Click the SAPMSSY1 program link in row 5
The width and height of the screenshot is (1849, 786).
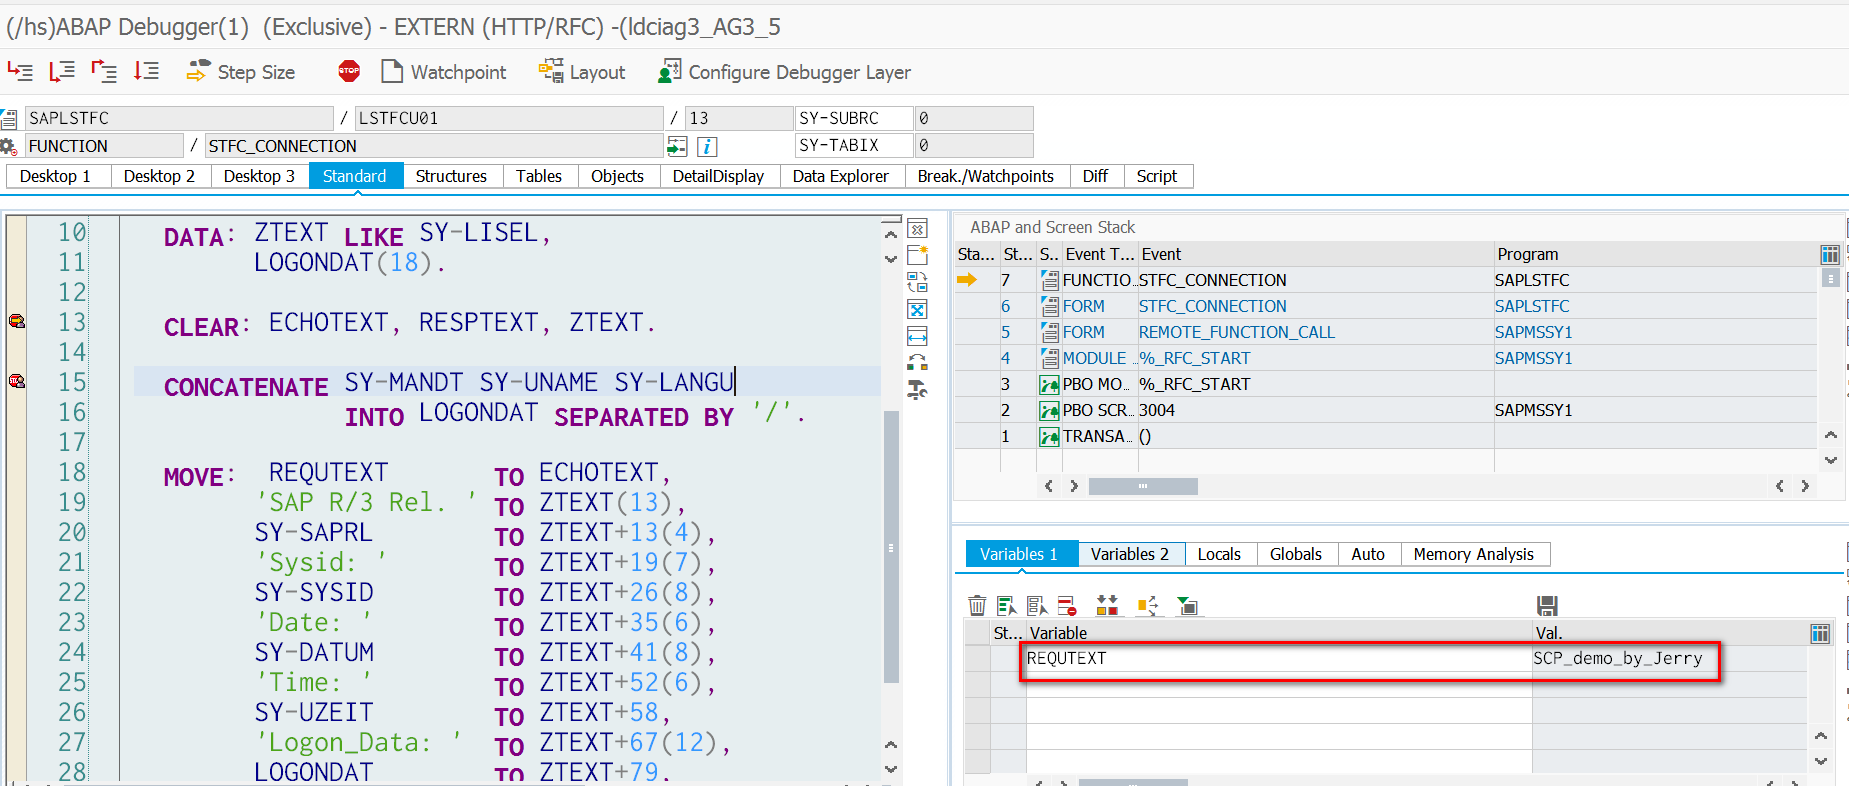pyautogui.click(x=1534, y=332)
